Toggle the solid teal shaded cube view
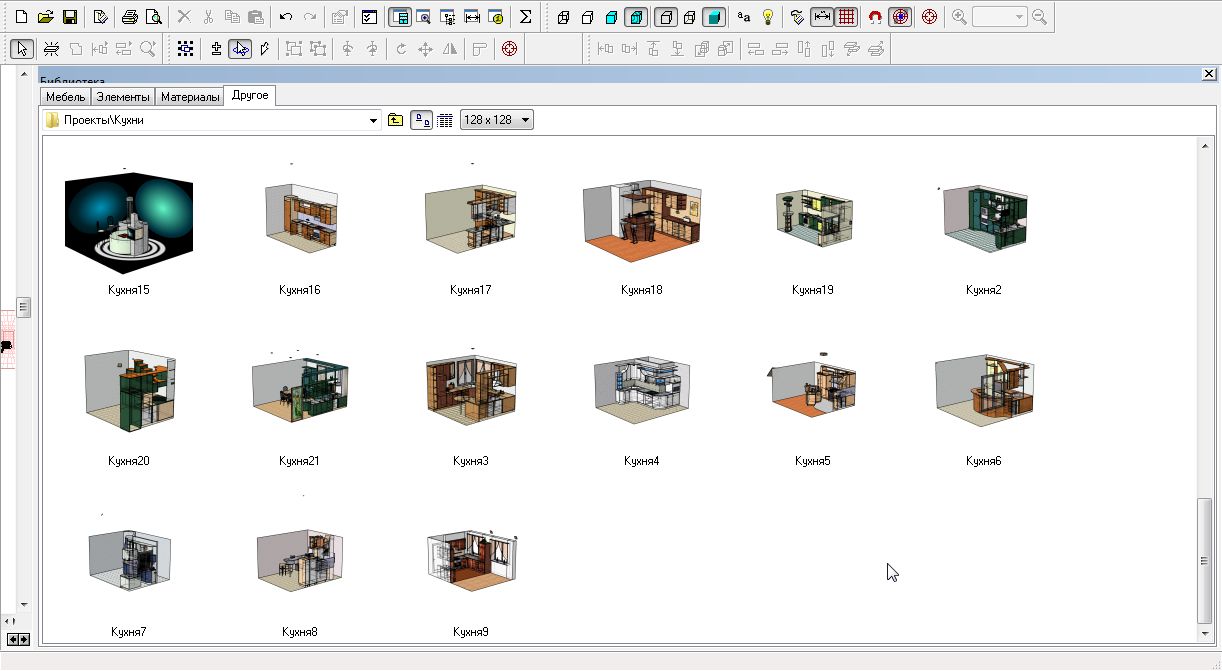The height and width of the screenshot is (671, 1222). pos(713,17)
